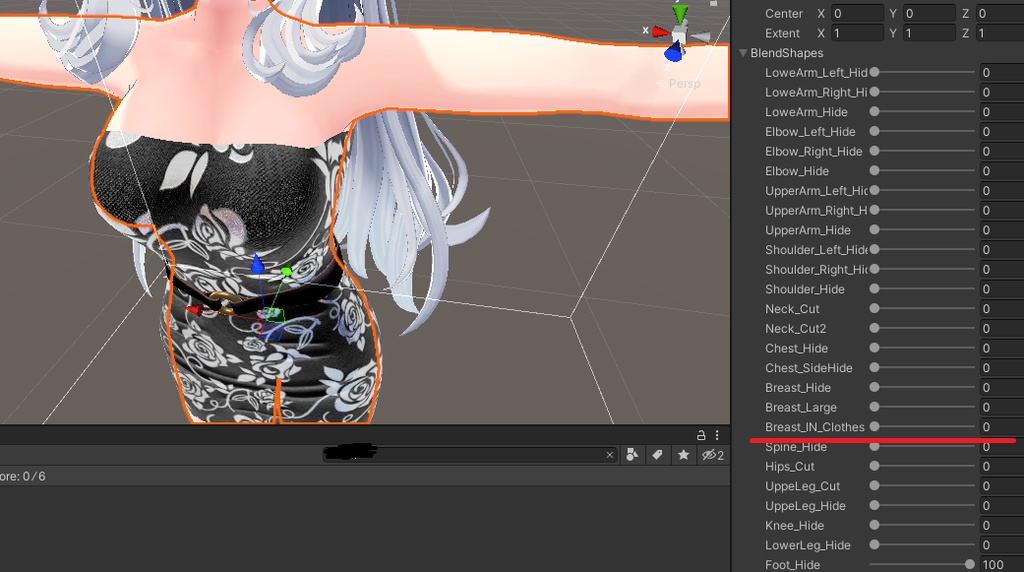1024x572 pixels.
Task: Open the project panel three-dot menu
Action: click(x=717, y=435)
